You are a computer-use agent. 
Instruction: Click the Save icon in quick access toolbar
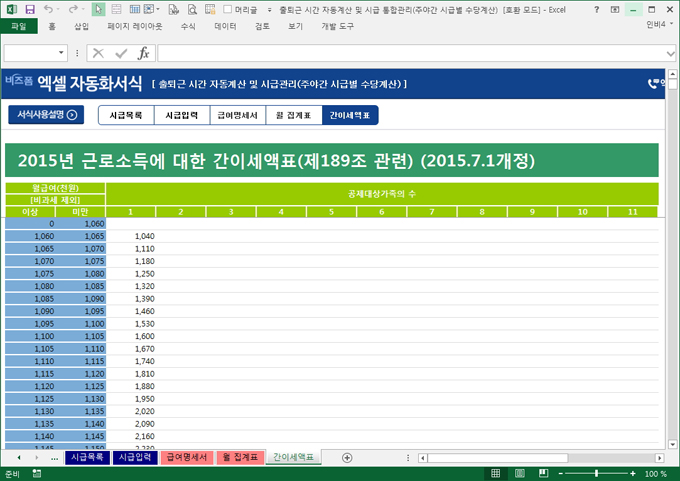[30, 8]
